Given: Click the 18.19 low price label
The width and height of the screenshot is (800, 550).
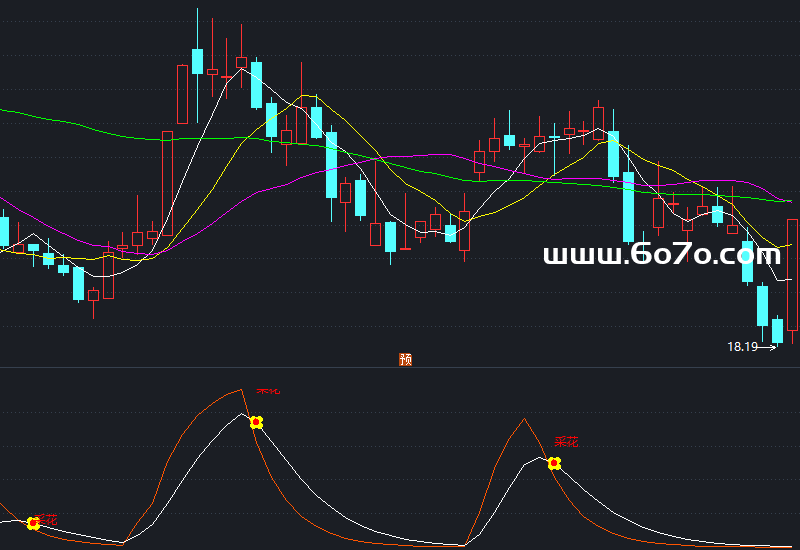Looking at the screenshot, I should [741, 347].
